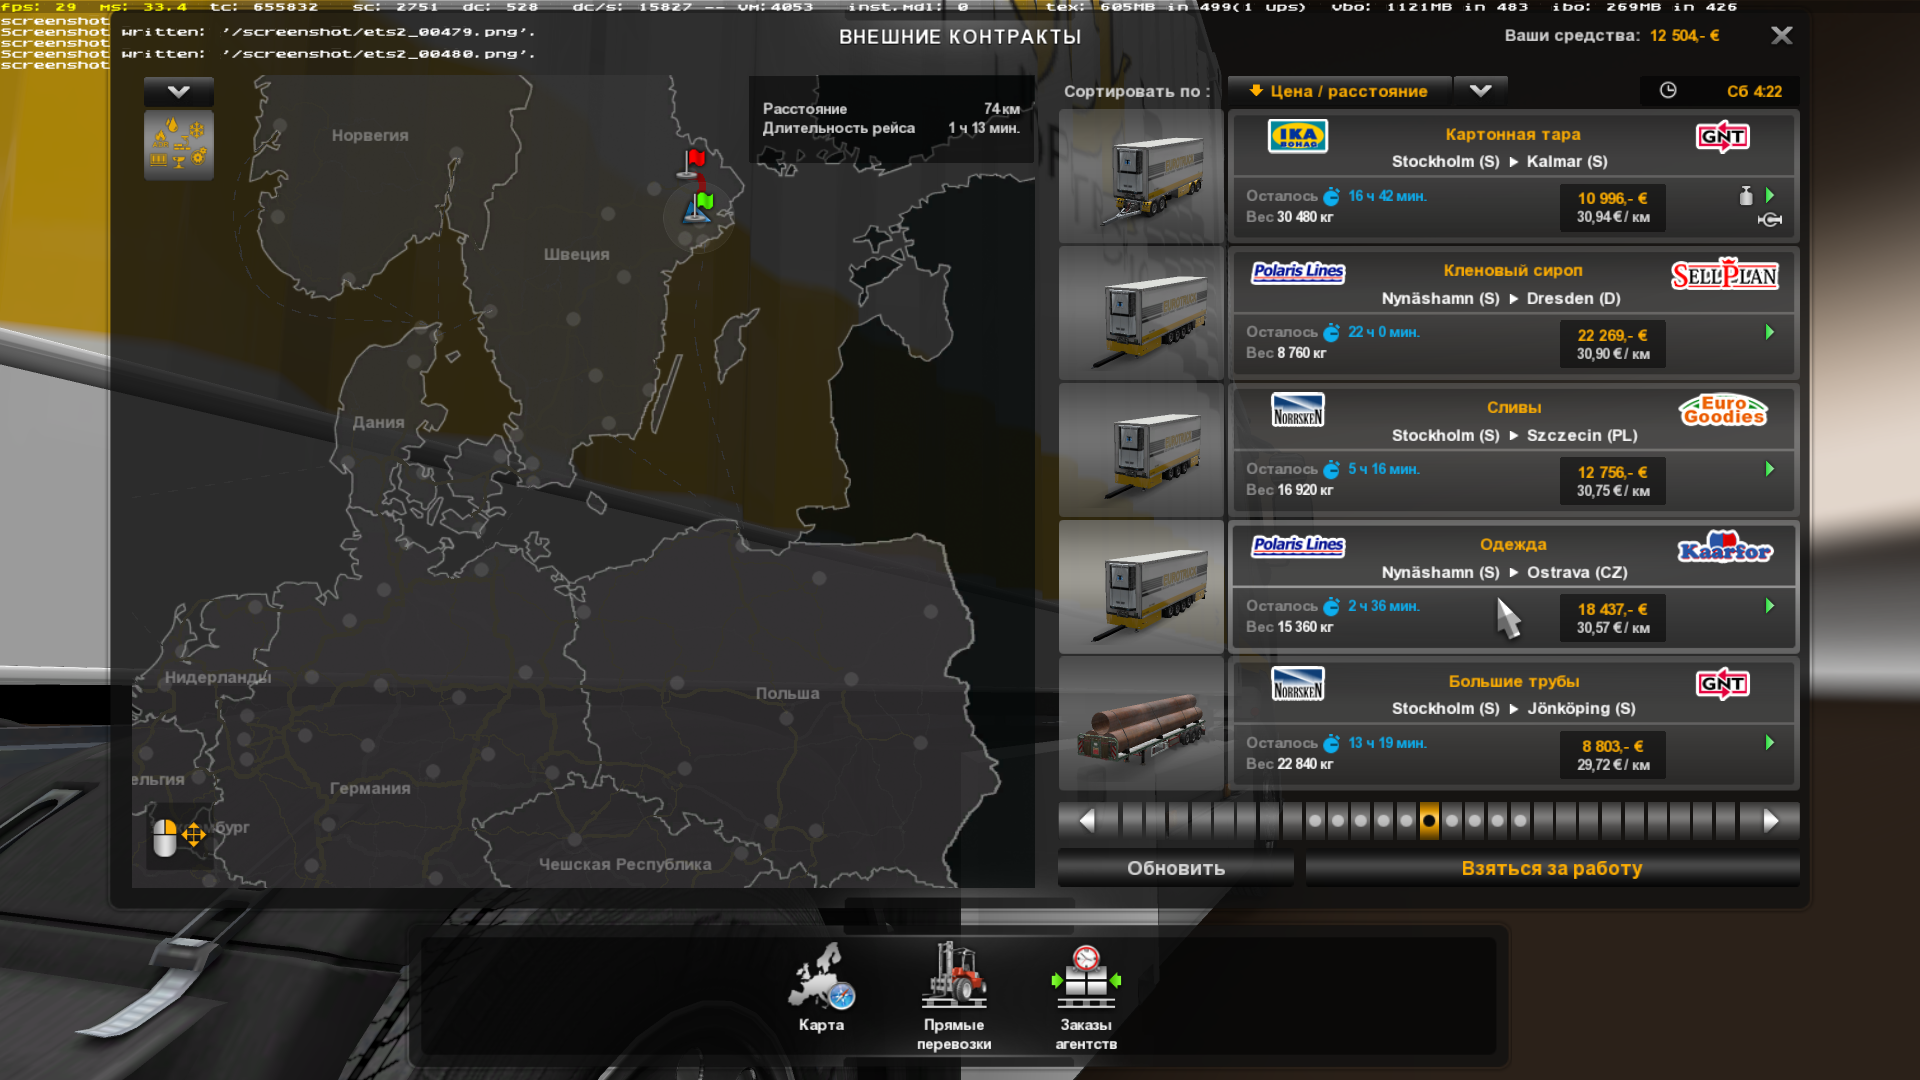Select the last page dot in pager

(x=1520, y=821)
